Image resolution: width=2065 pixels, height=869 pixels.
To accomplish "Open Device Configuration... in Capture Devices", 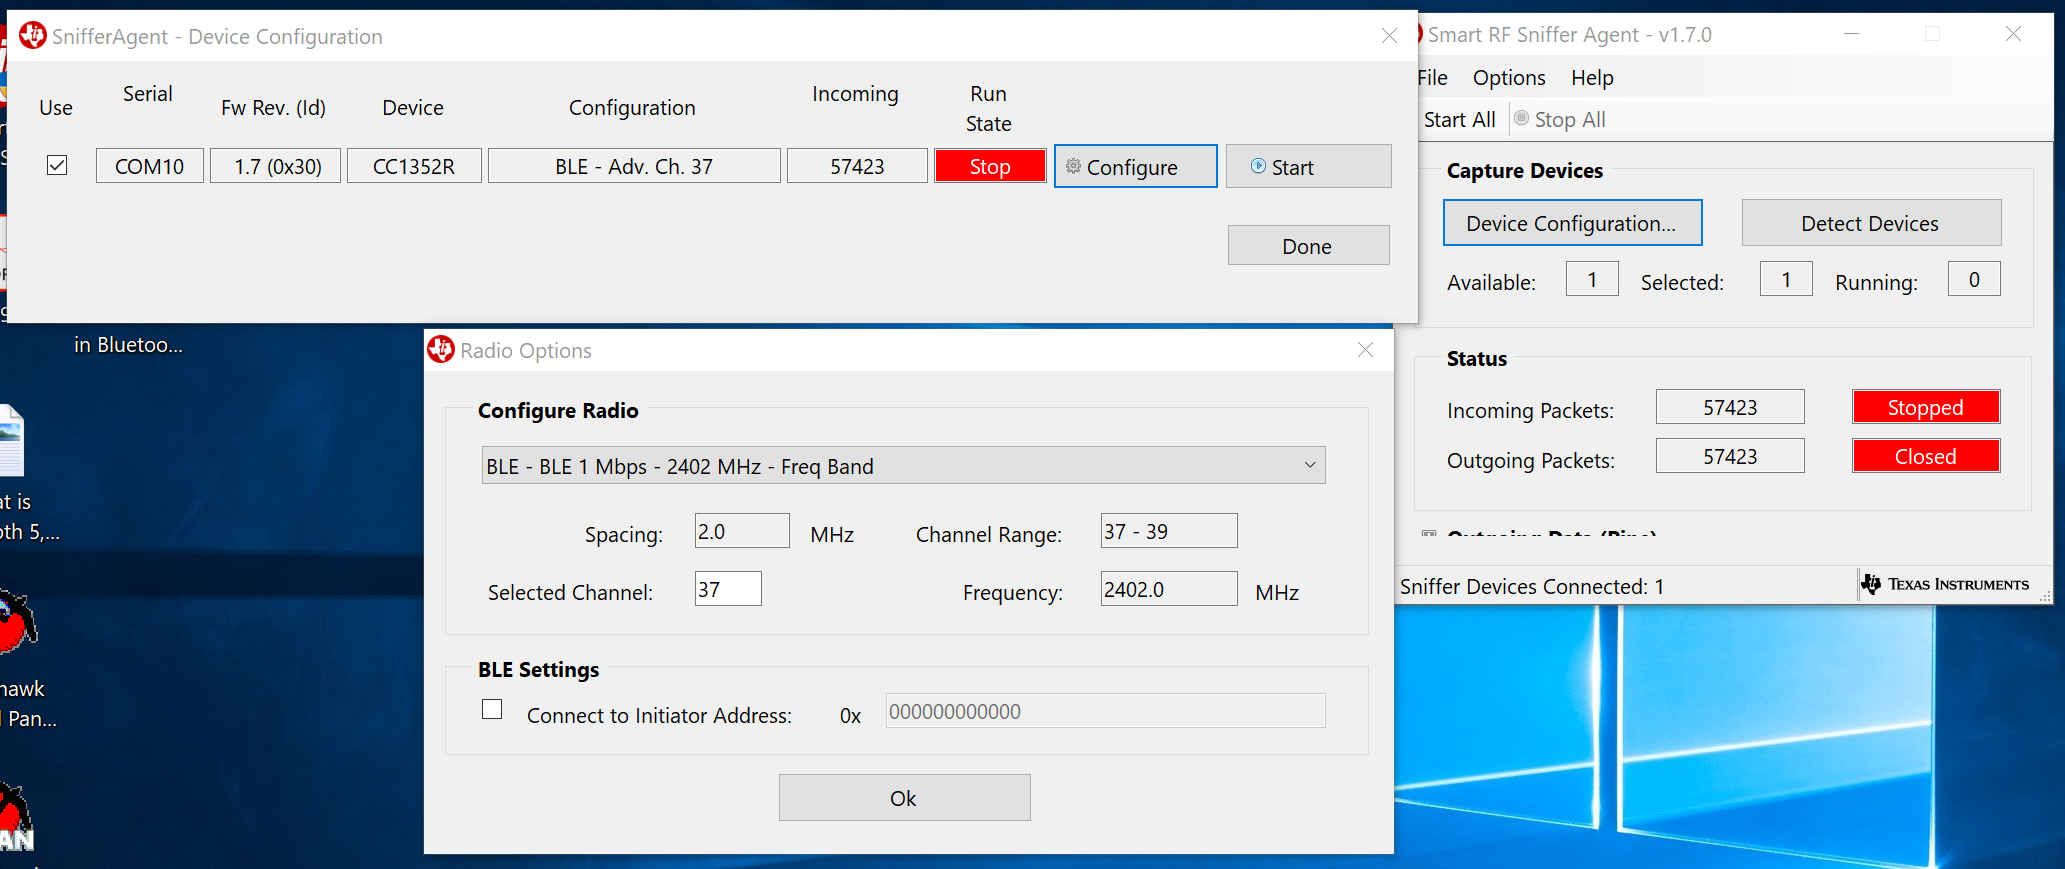I will [1572, 223].
